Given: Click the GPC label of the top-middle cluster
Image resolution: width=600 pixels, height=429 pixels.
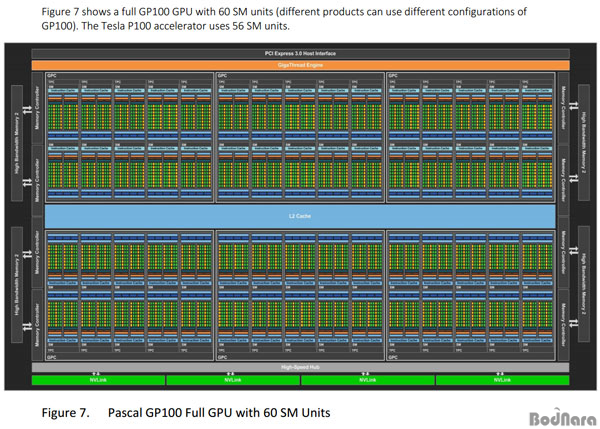Looking at the screenshot, I should tap(222, 76).
